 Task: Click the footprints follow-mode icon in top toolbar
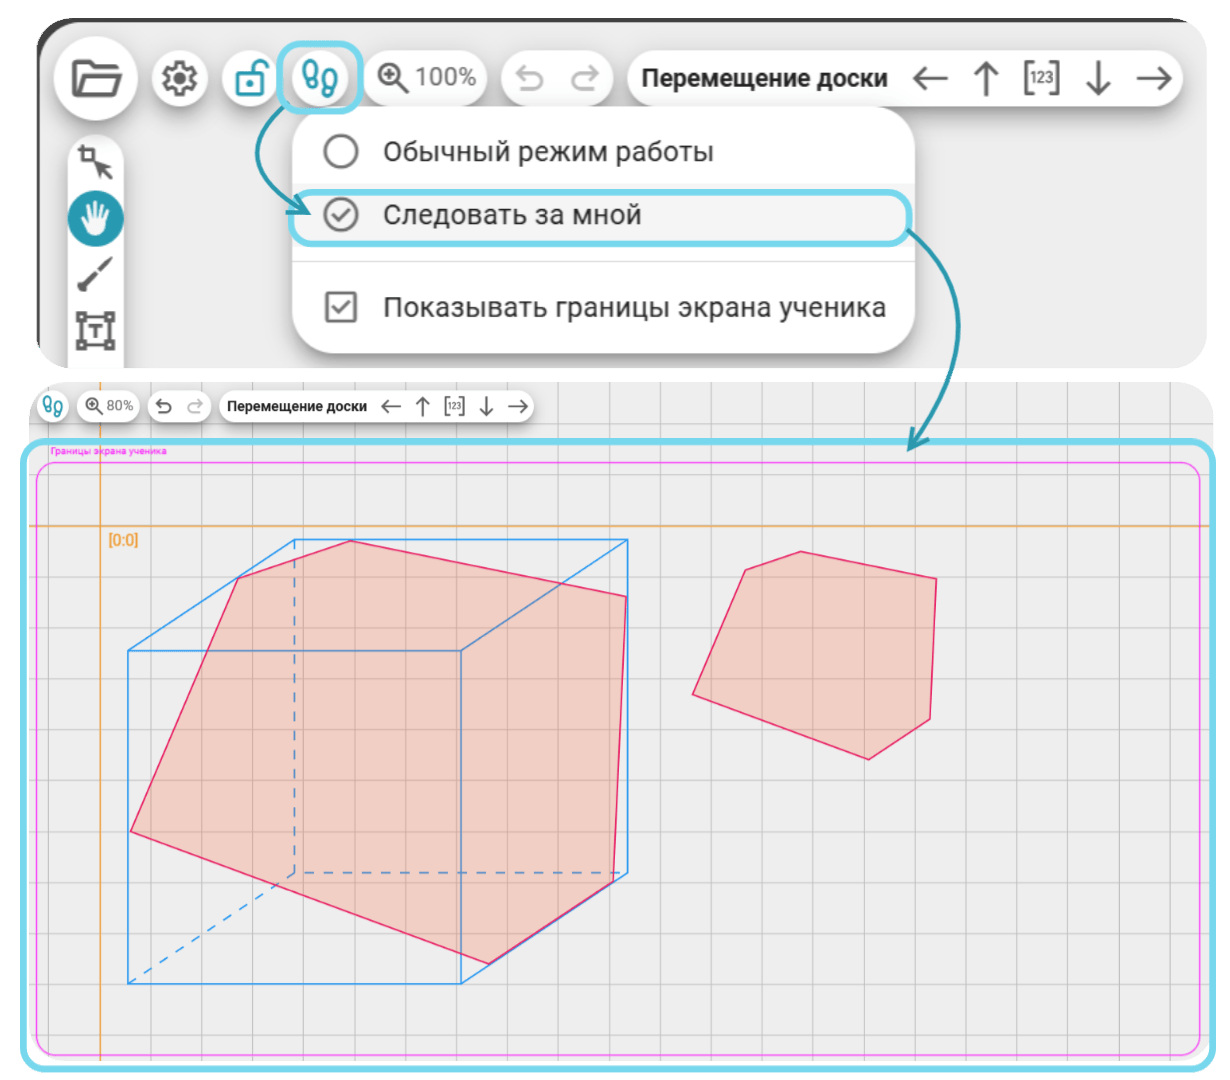(319, 77)
